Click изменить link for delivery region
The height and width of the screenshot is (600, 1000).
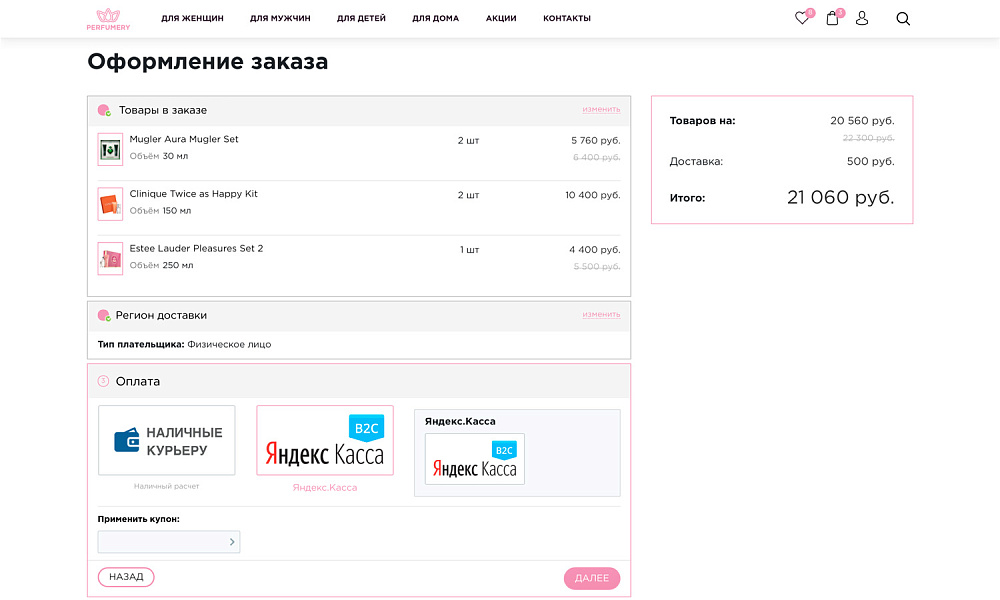click(603, 314)
